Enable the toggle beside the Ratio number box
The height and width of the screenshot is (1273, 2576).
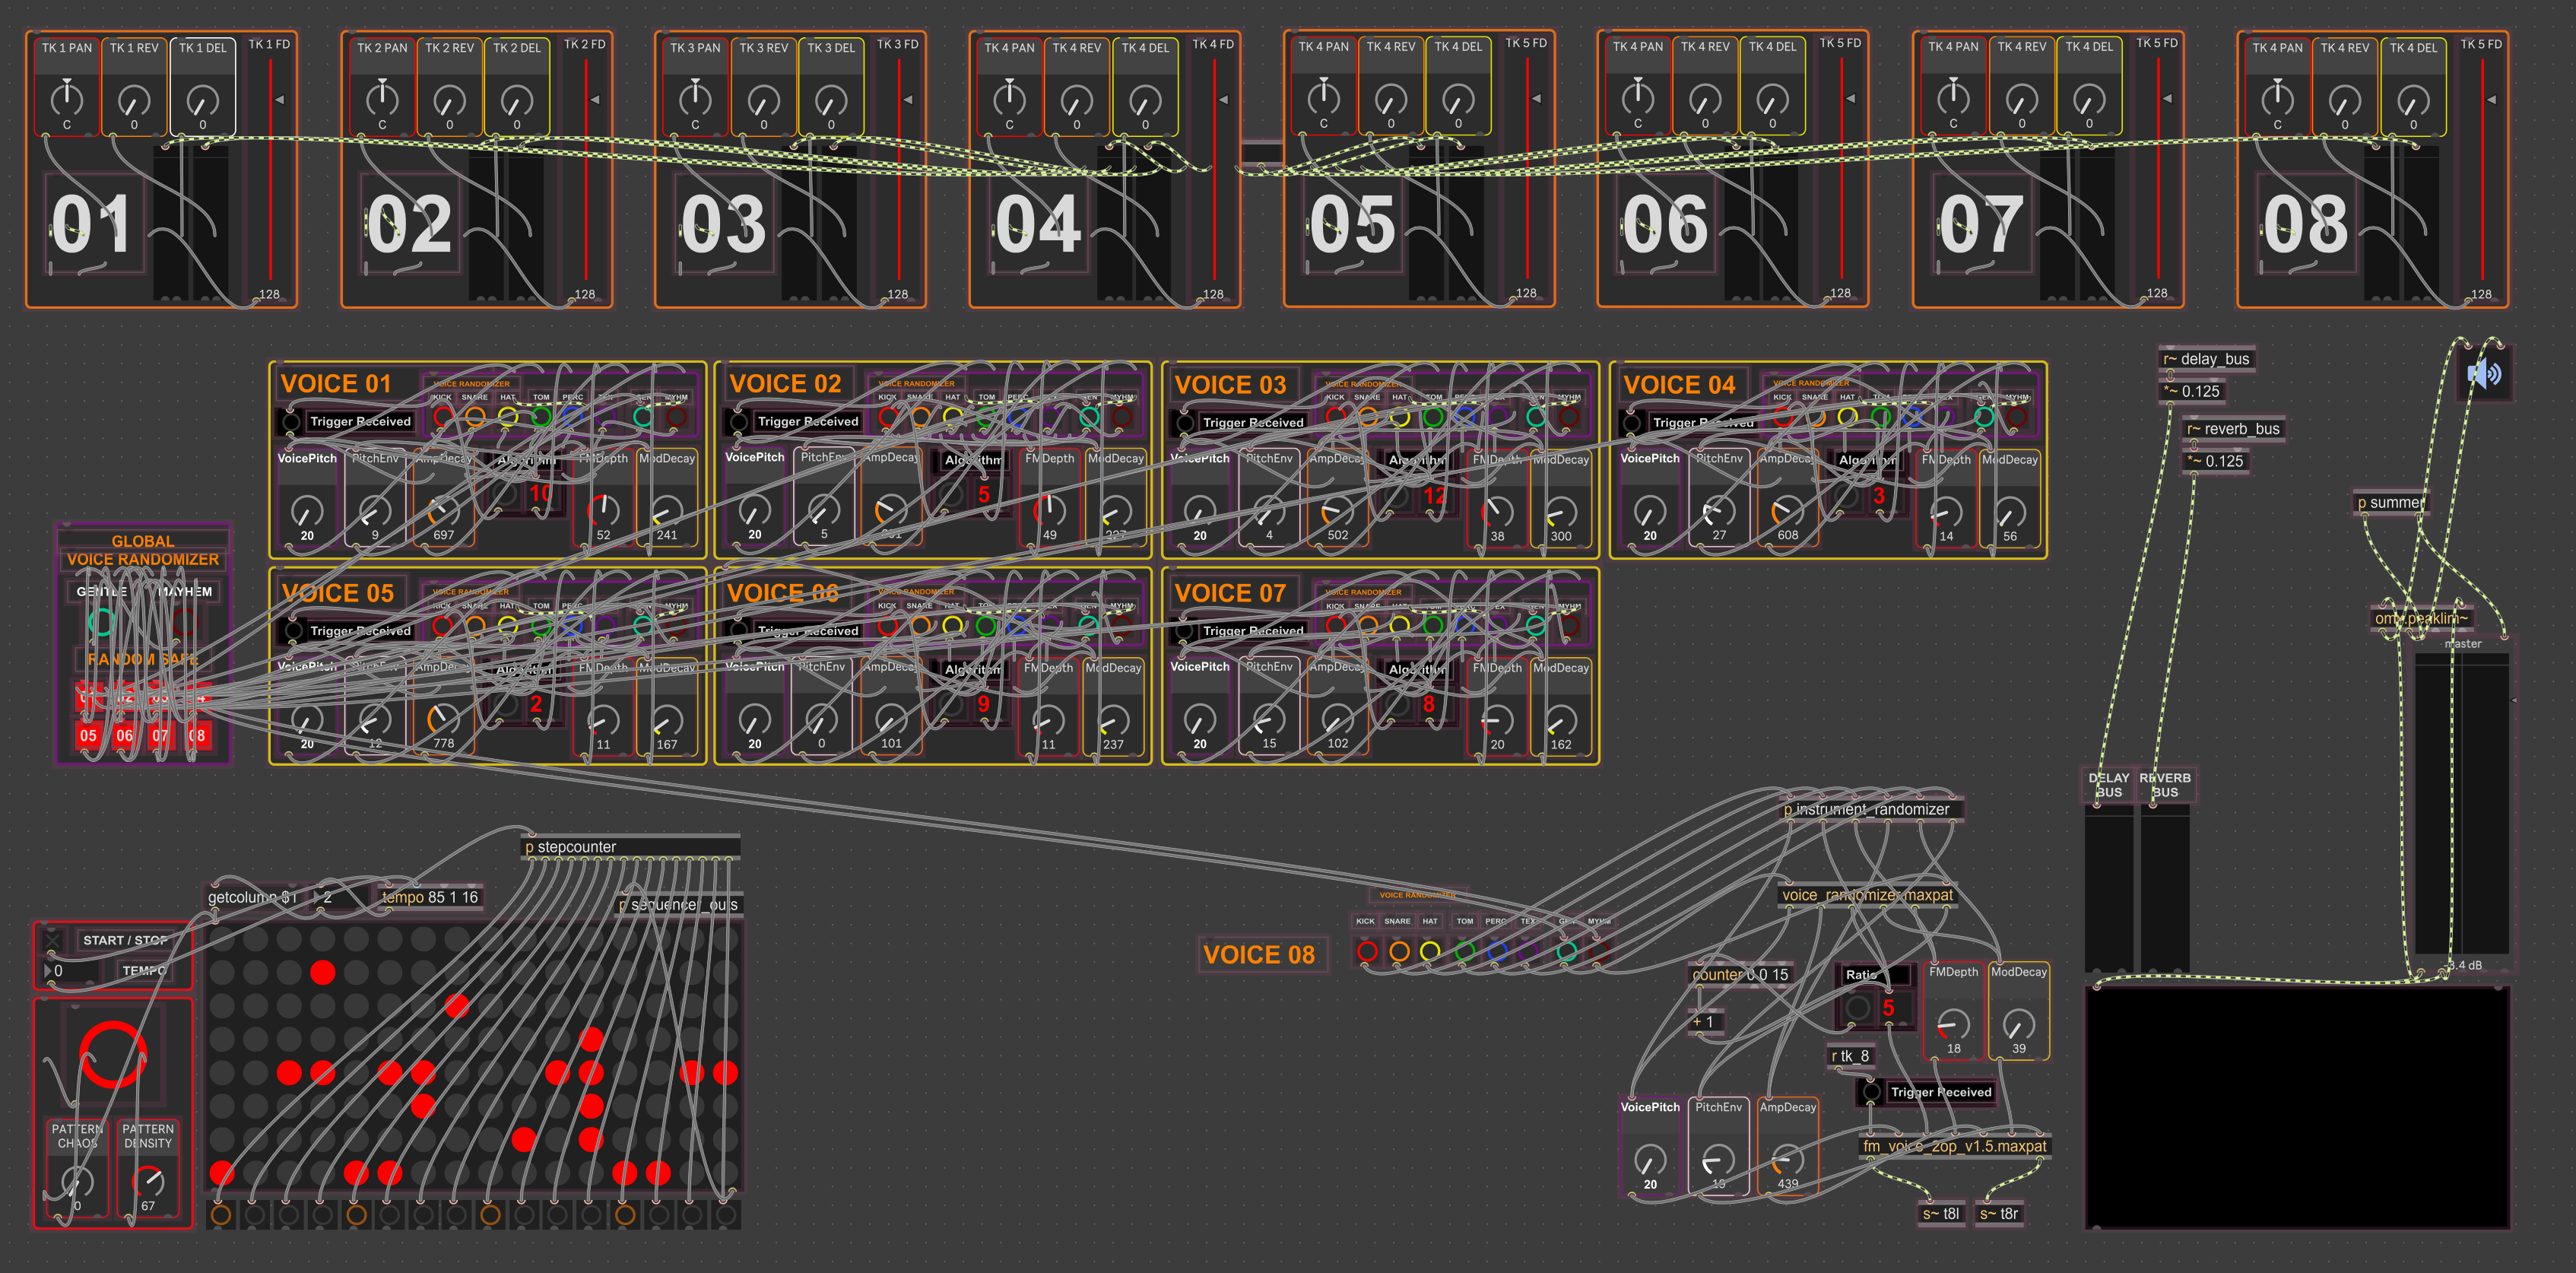(1858, 1010)
